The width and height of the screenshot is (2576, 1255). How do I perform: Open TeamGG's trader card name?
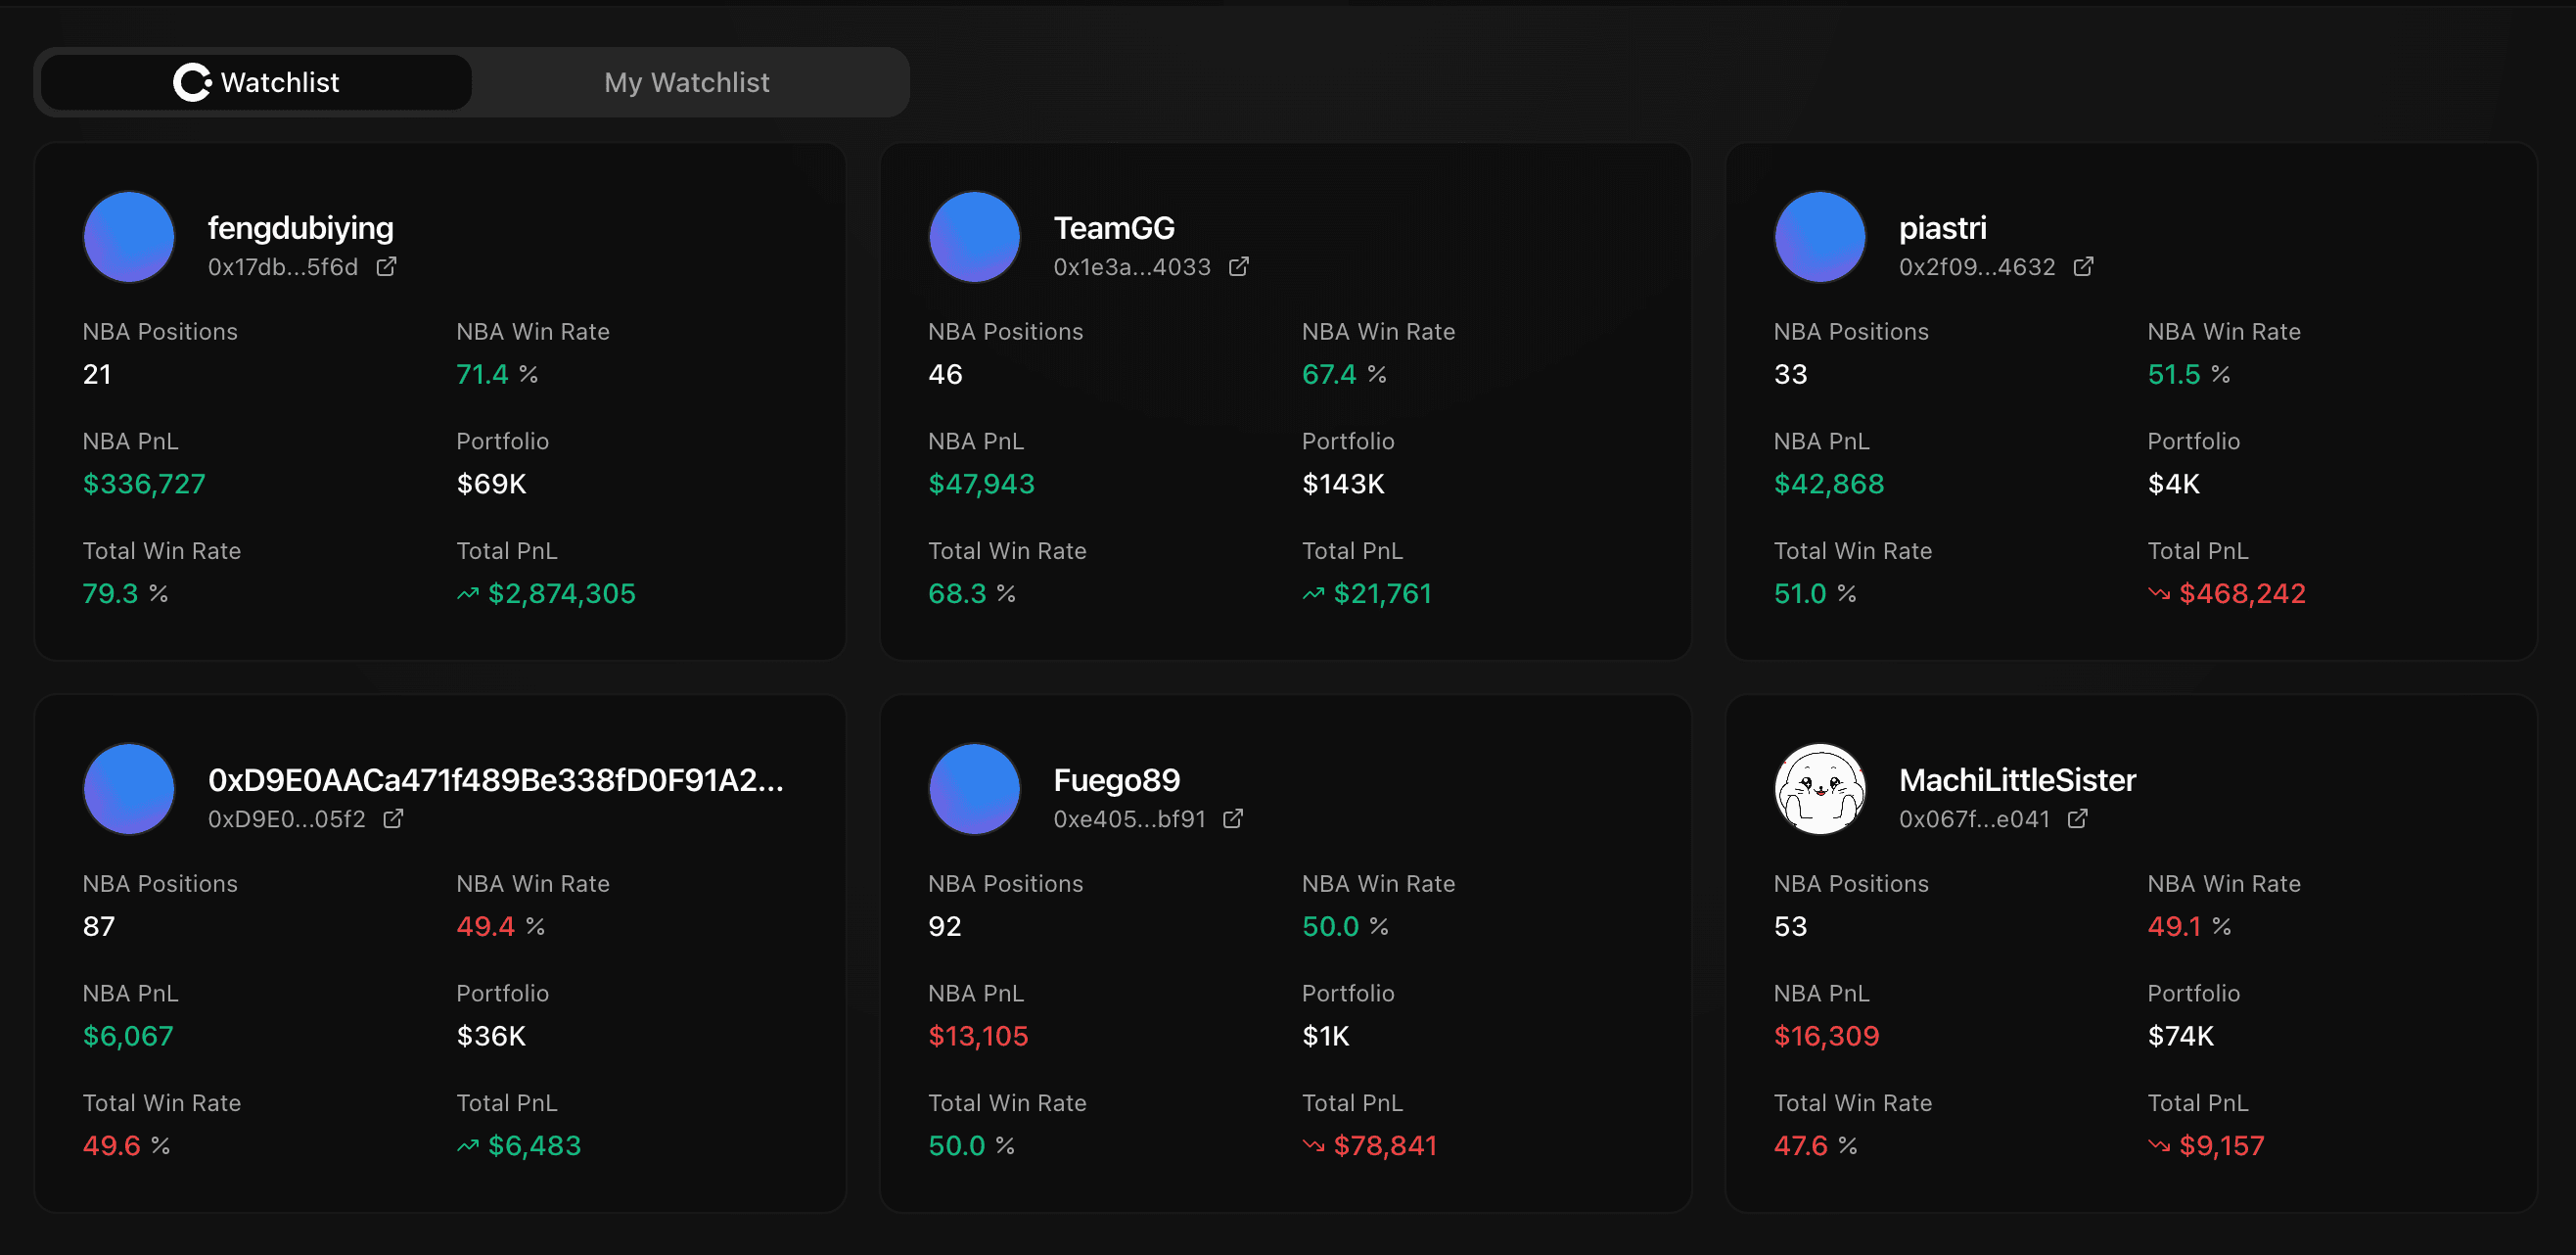[x=1114, y=227]
